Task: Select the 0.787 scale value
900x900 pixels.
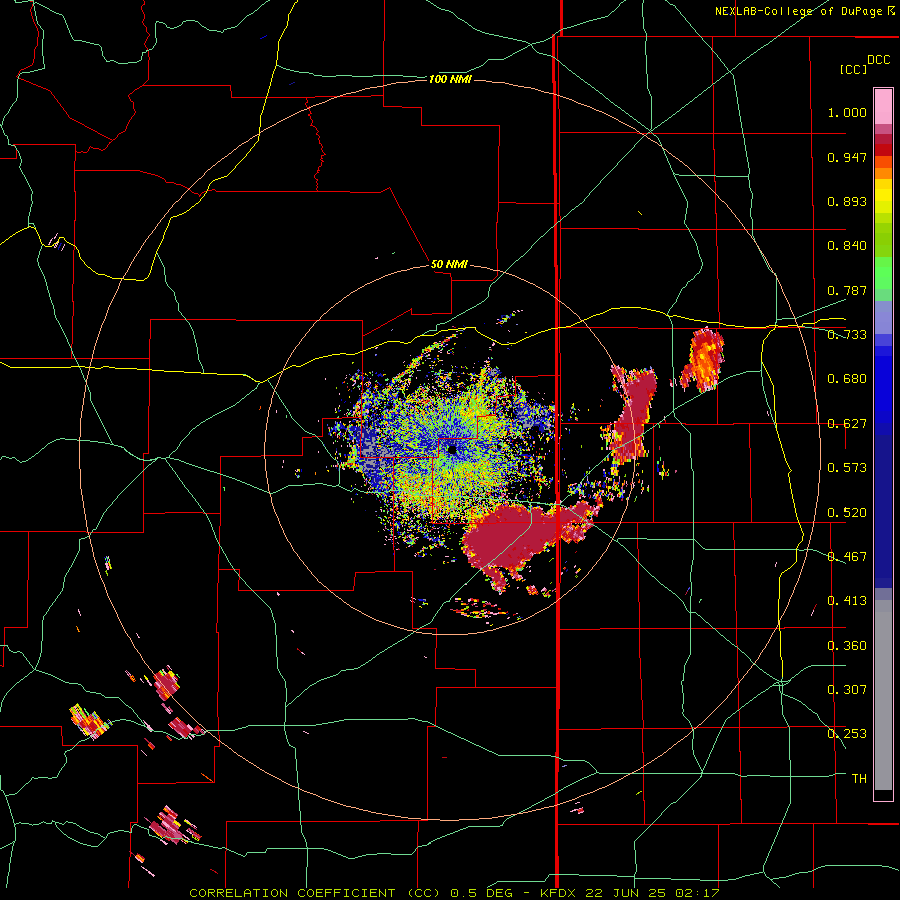Action: click(x=847, y=290)
